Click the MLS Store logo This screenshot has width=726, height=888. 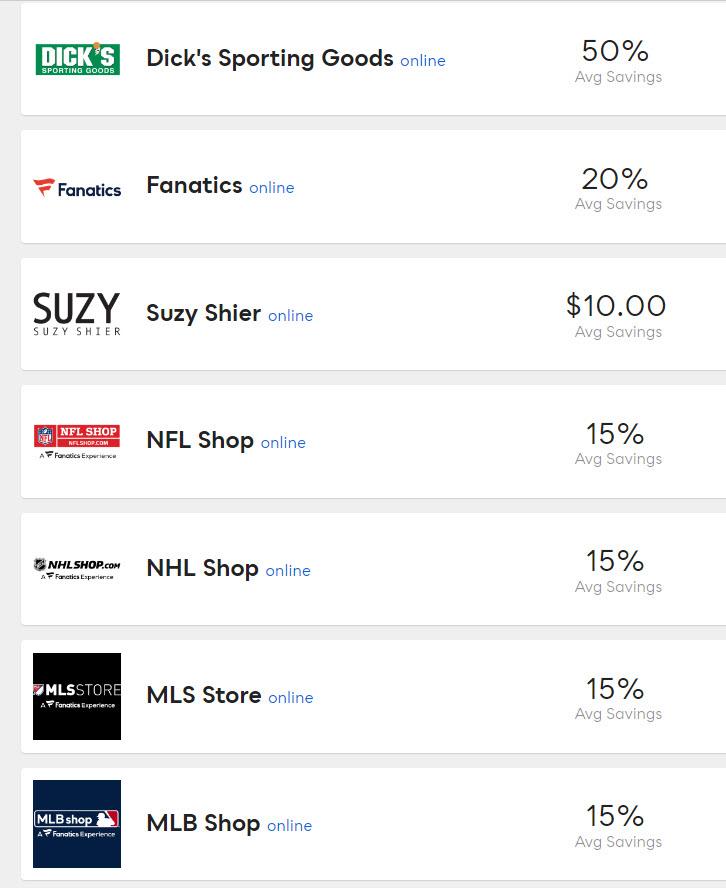pyautogui.click(x=77, y=696)
